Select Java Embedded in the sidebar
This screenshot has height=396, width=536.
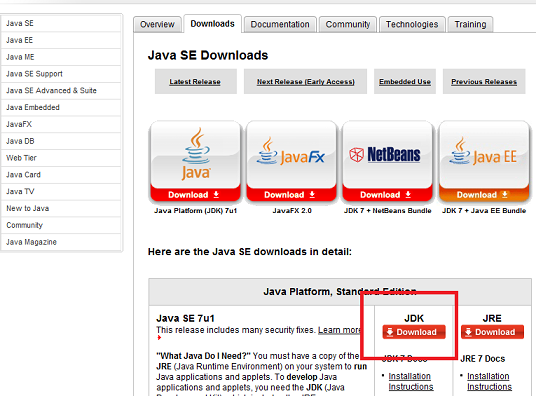61,107
